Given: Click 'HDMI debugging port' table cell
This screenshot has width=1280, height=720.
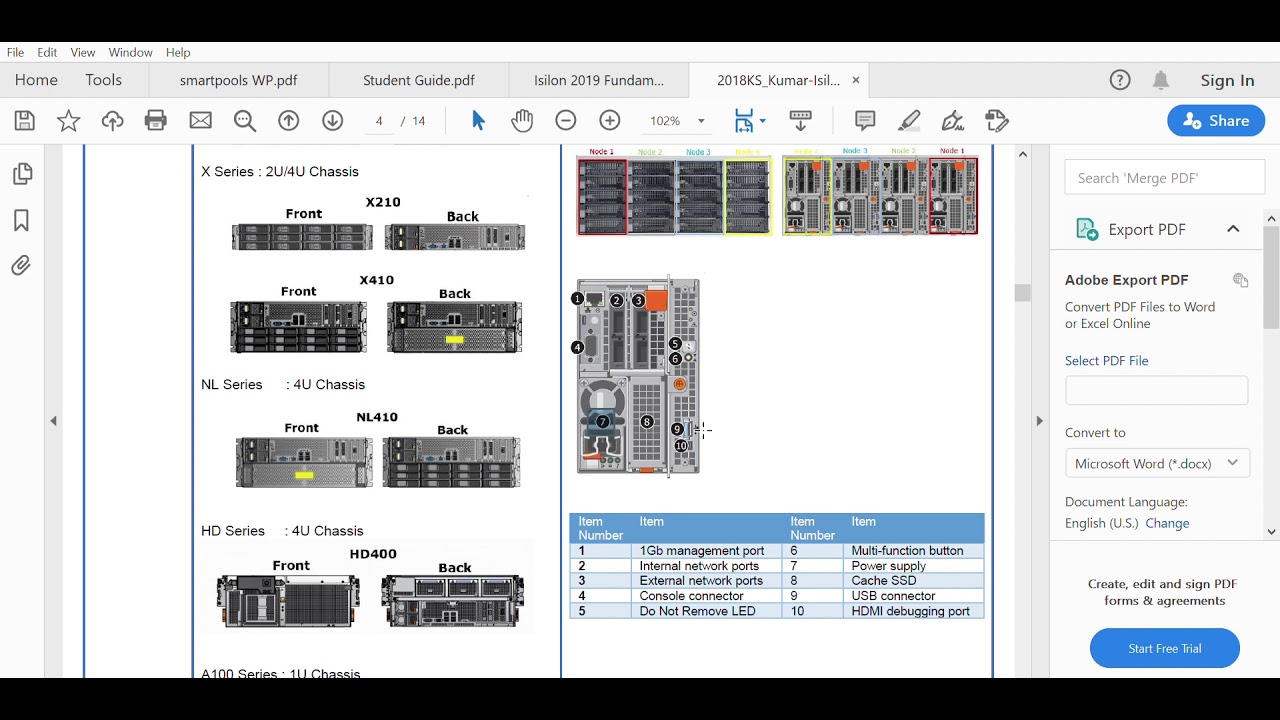Looking at the screenshot, I should (x=914, y=611).
